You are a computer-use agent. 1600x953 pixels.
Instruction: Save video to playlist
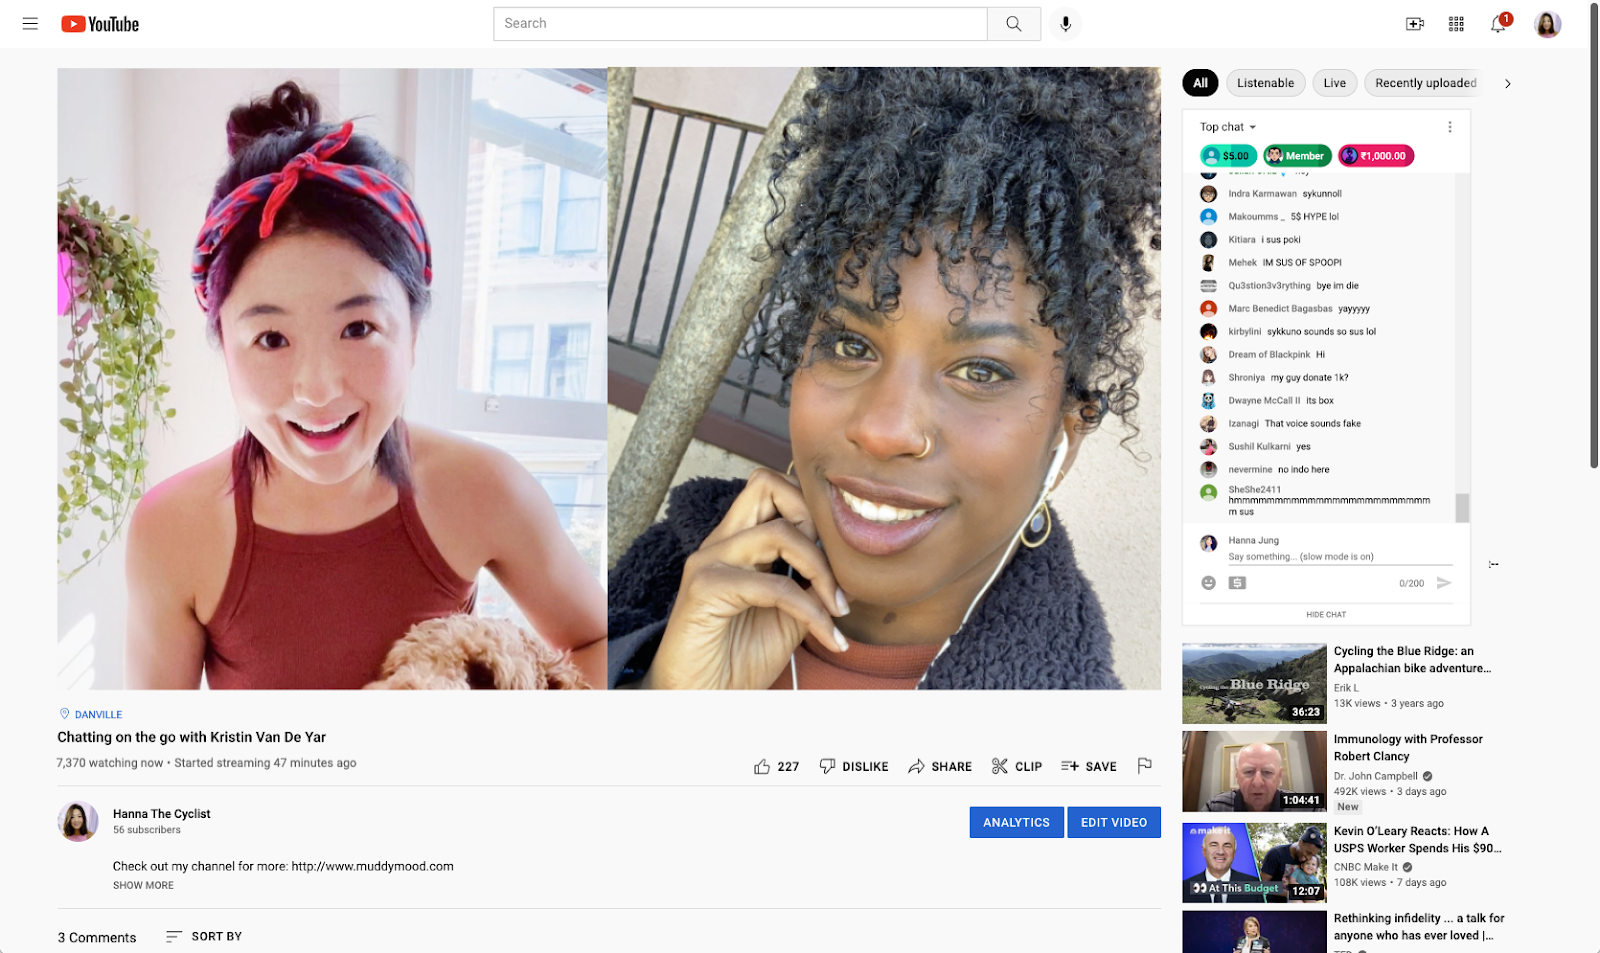pyautogui.click(x=1089, y=766)
